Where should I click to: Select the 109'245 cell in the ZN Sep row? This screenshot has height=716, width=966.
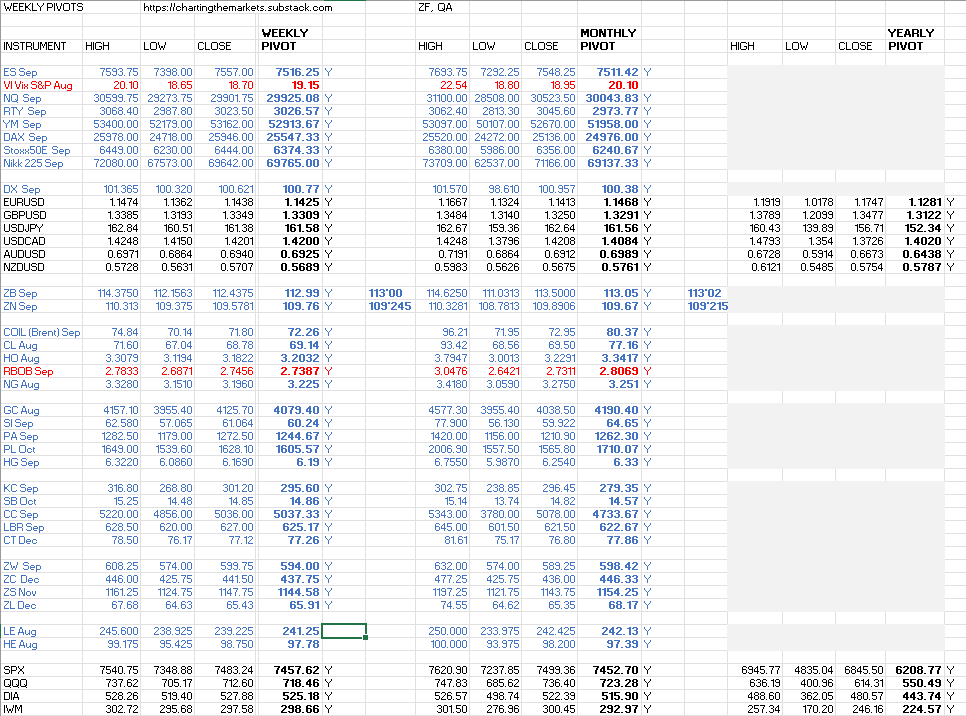click(389, 306)
